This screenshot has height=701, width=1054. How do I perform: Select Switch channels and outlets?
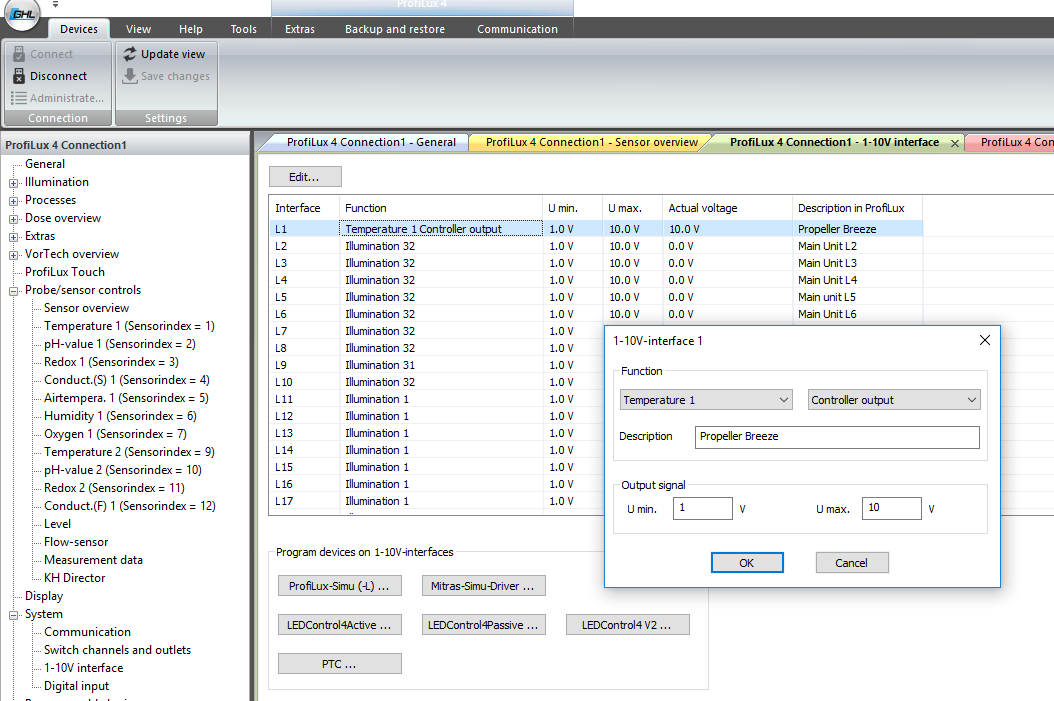click(x=118, y=650)
